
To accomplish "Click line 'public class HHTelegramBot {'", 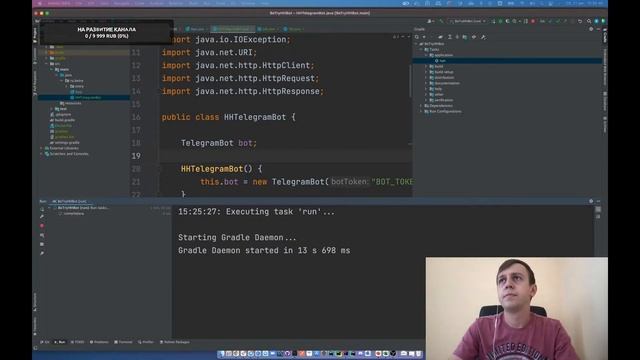I will pos(229,117).
